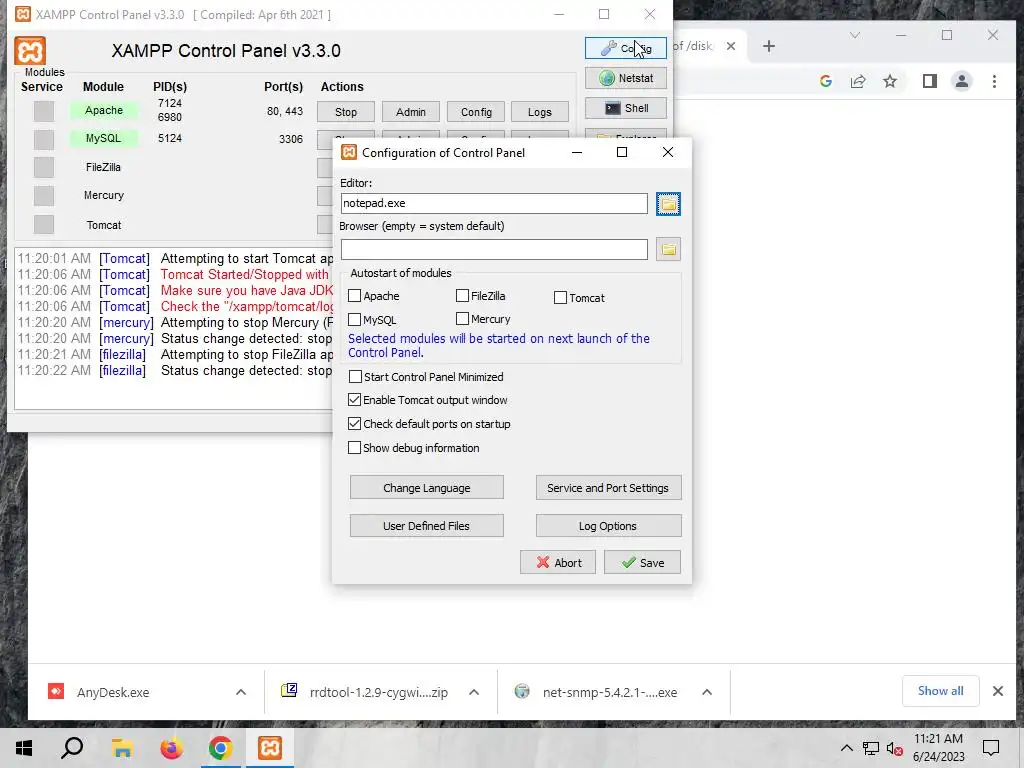Click Editor field containing notepad.exe
The image size is (1024, 768).
pyautogui.click(x=494, y=203)
